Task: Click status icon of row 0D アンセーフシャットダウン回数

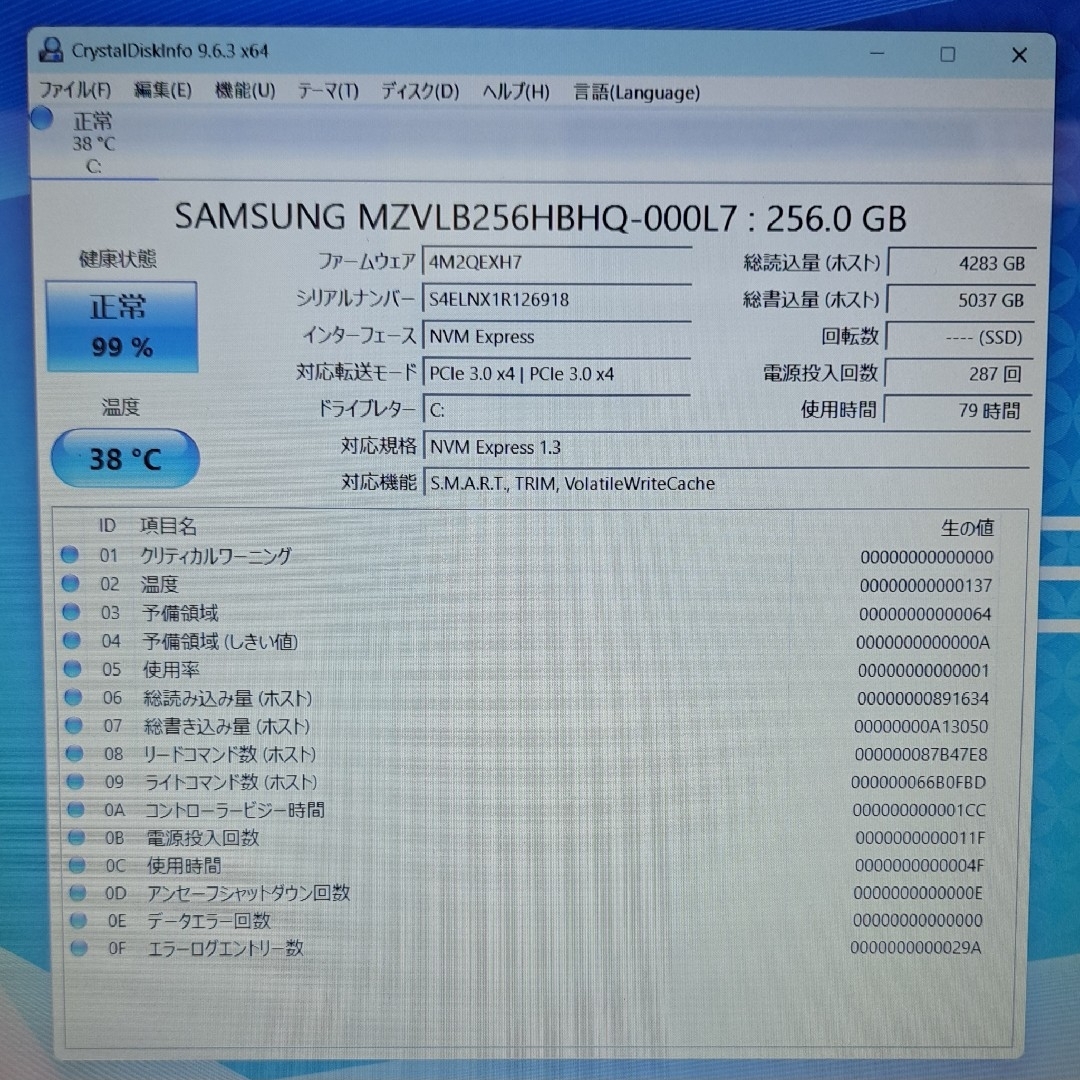Action: pyautogui.click(x=78, y=893)
